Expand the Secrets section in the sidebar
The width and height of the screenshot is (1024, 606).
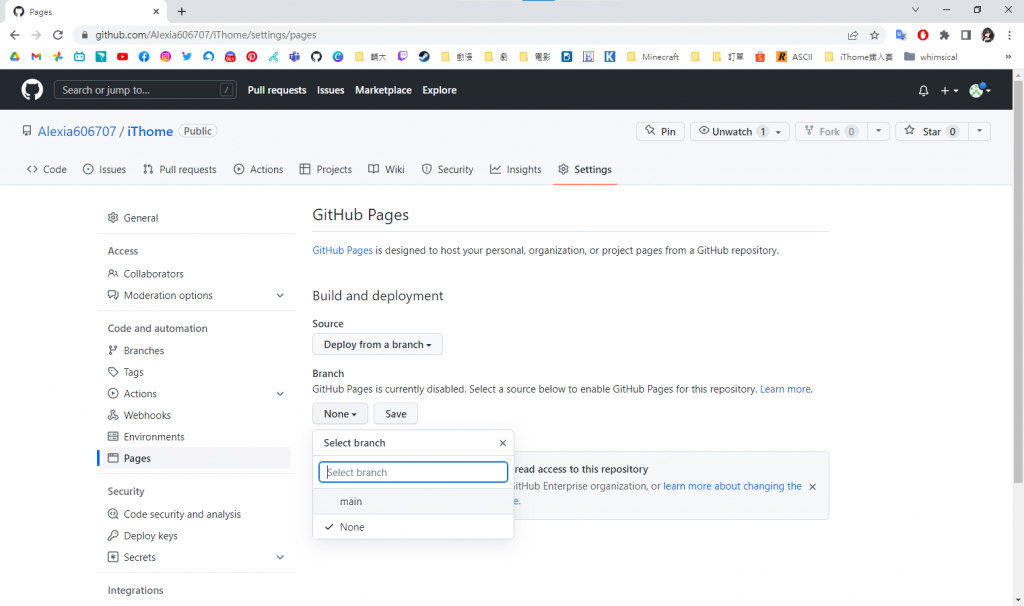(280, 557)
